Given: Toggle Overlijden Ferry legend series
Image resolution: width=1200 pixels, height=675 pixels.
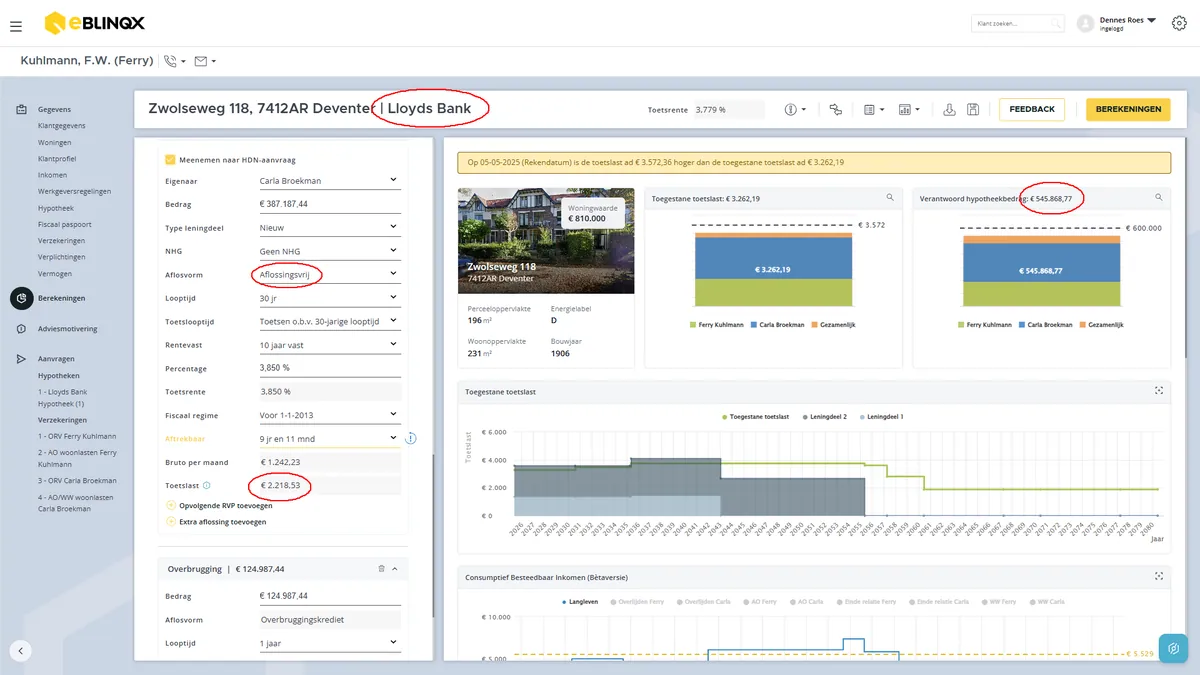Looking at the screenshot, I should click(x=639, y=601).
